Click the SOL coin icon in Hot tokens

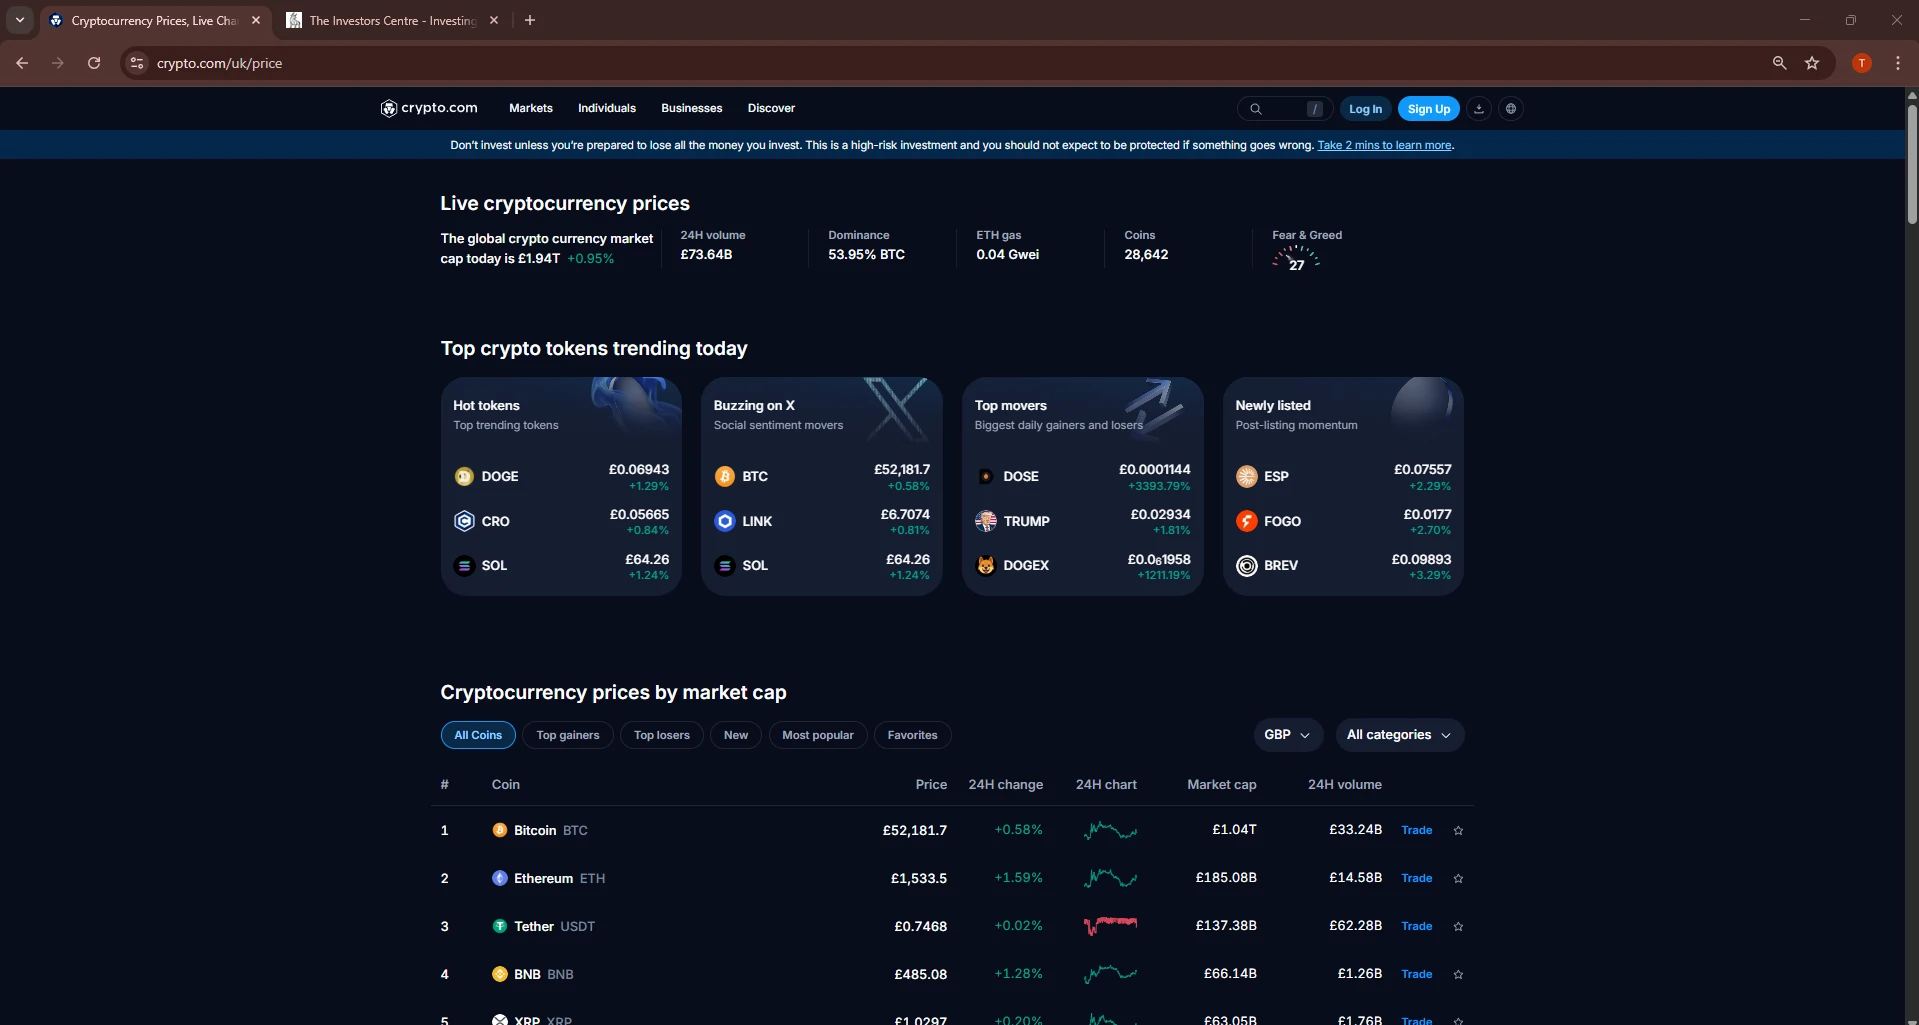[x=464, y=566]
